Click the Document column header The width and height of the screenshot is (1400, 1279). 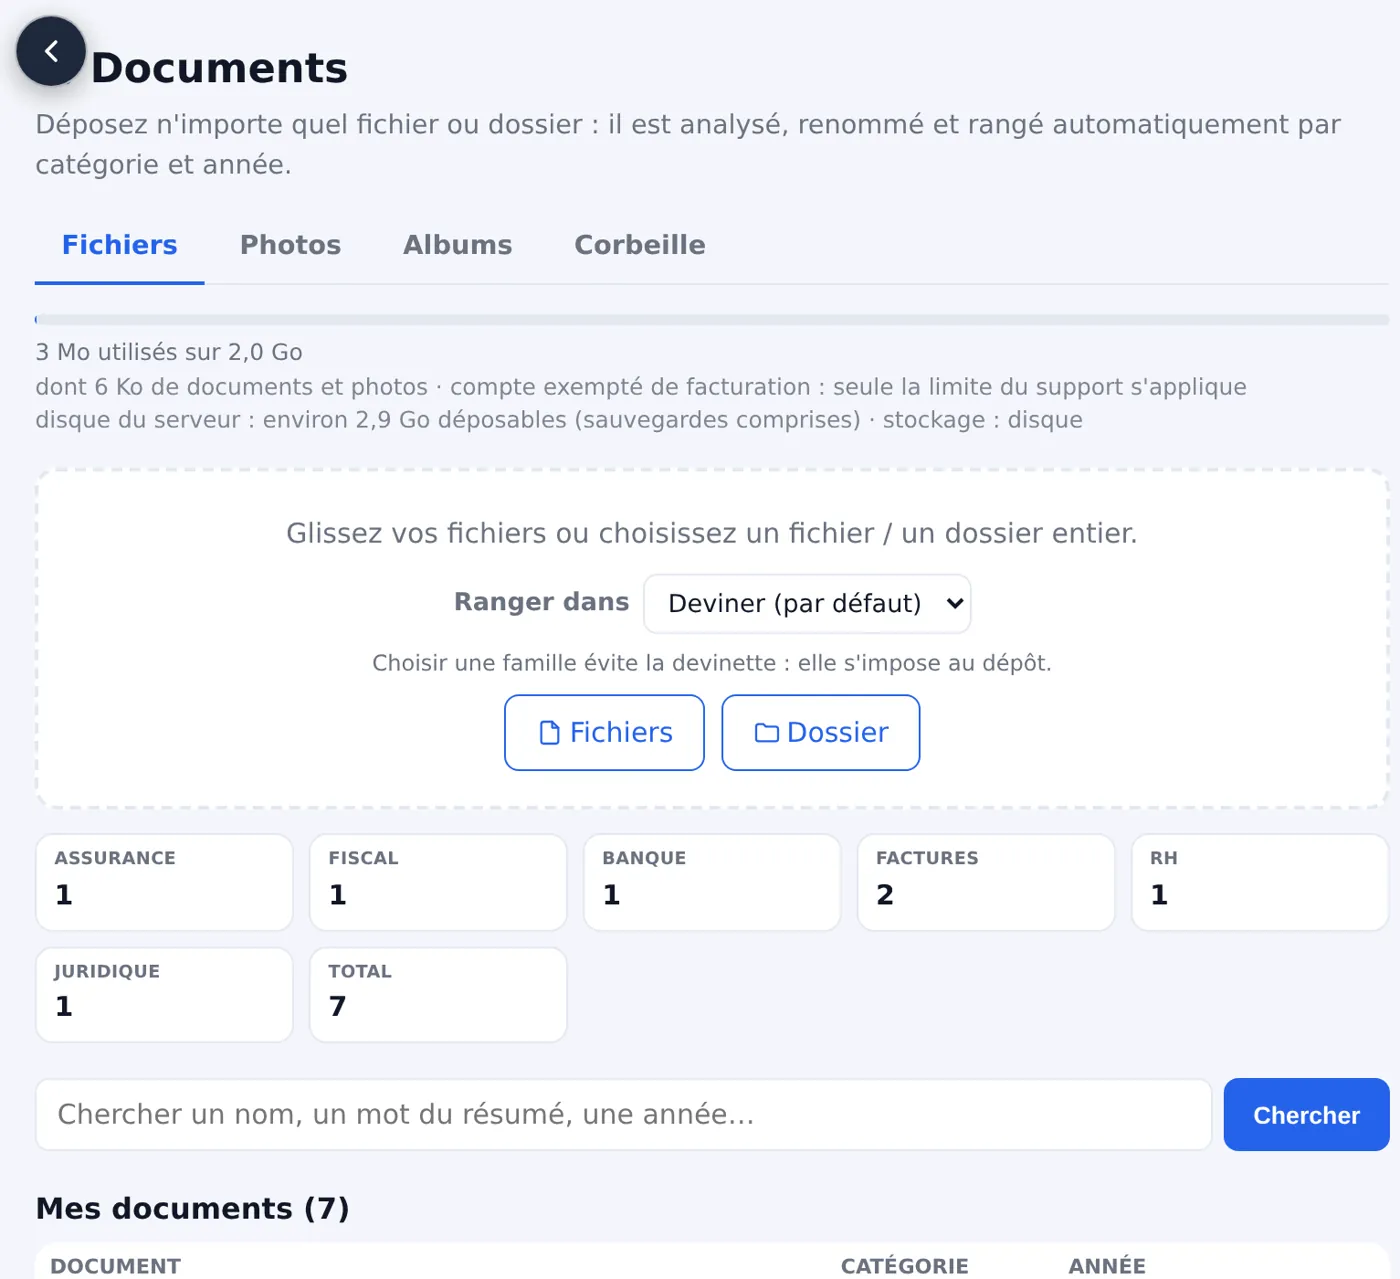[116, 1266]
